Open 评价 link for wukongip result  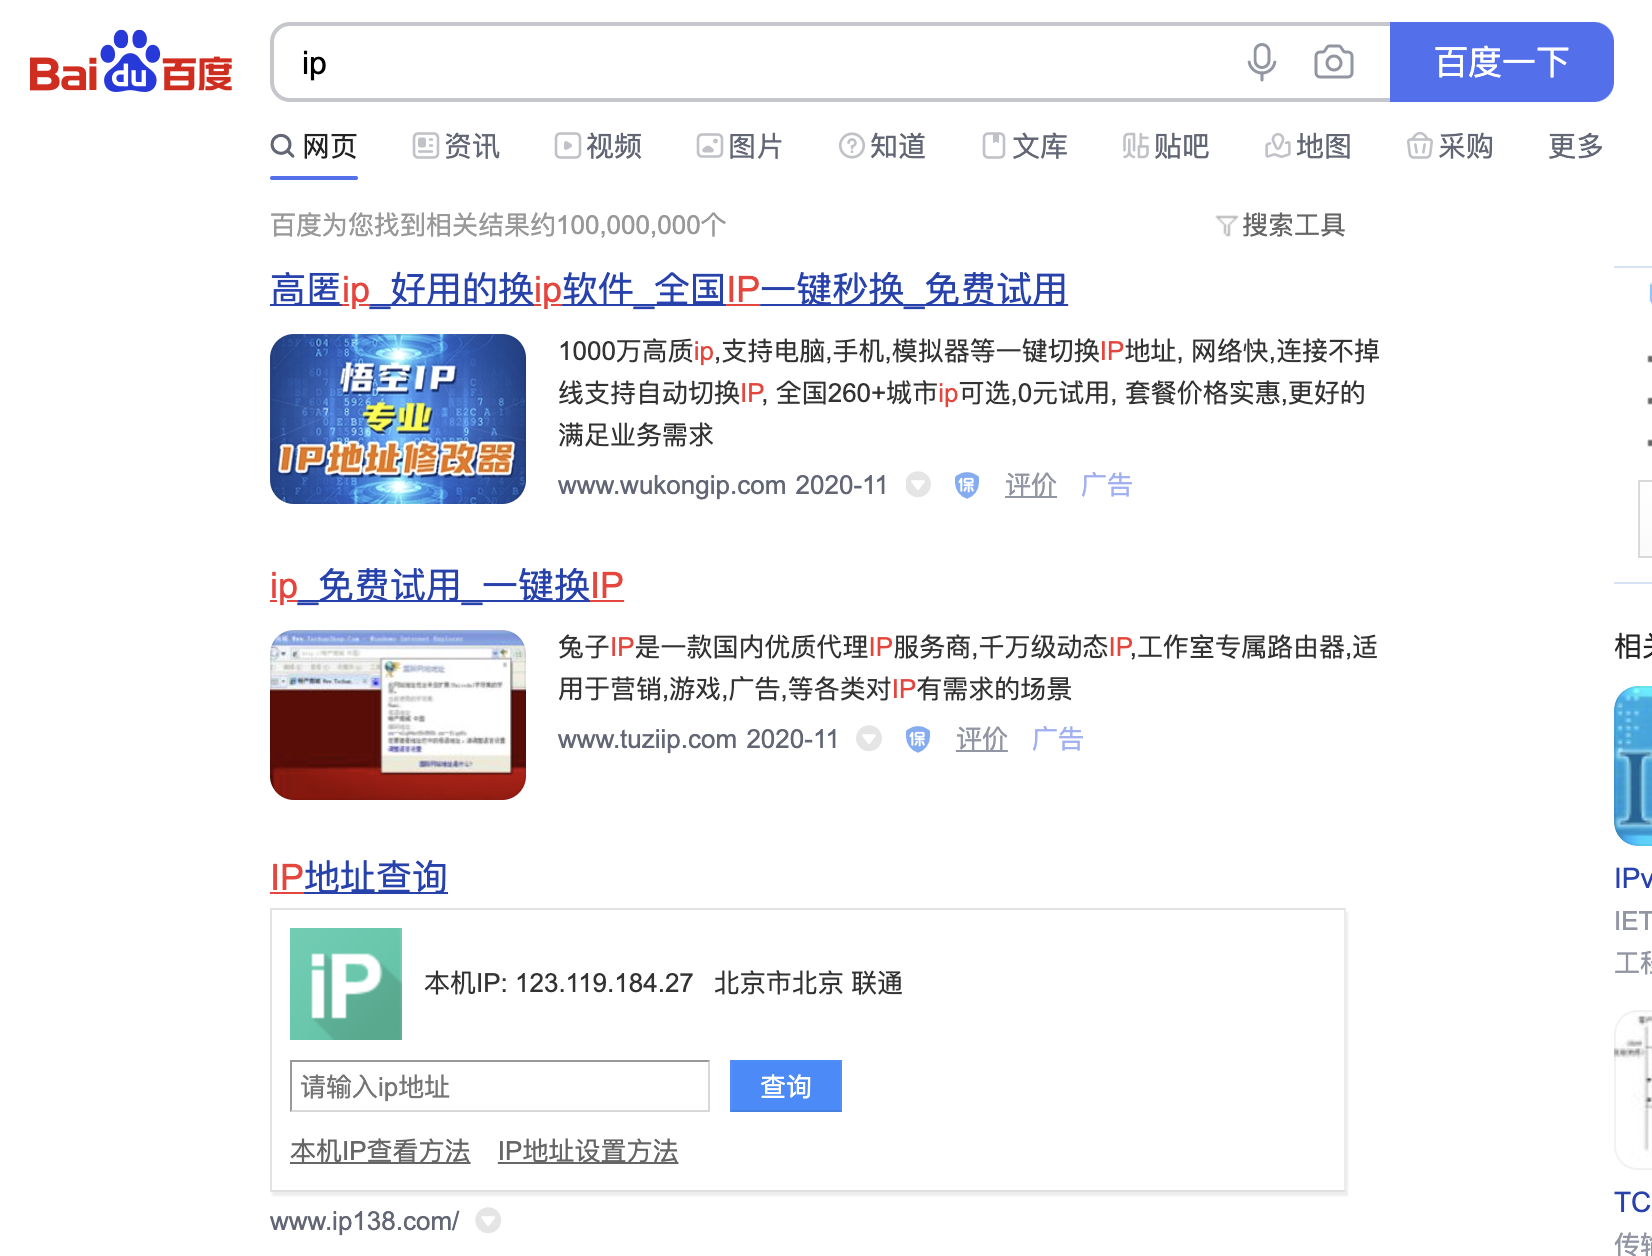click(x=1031, y=485)
